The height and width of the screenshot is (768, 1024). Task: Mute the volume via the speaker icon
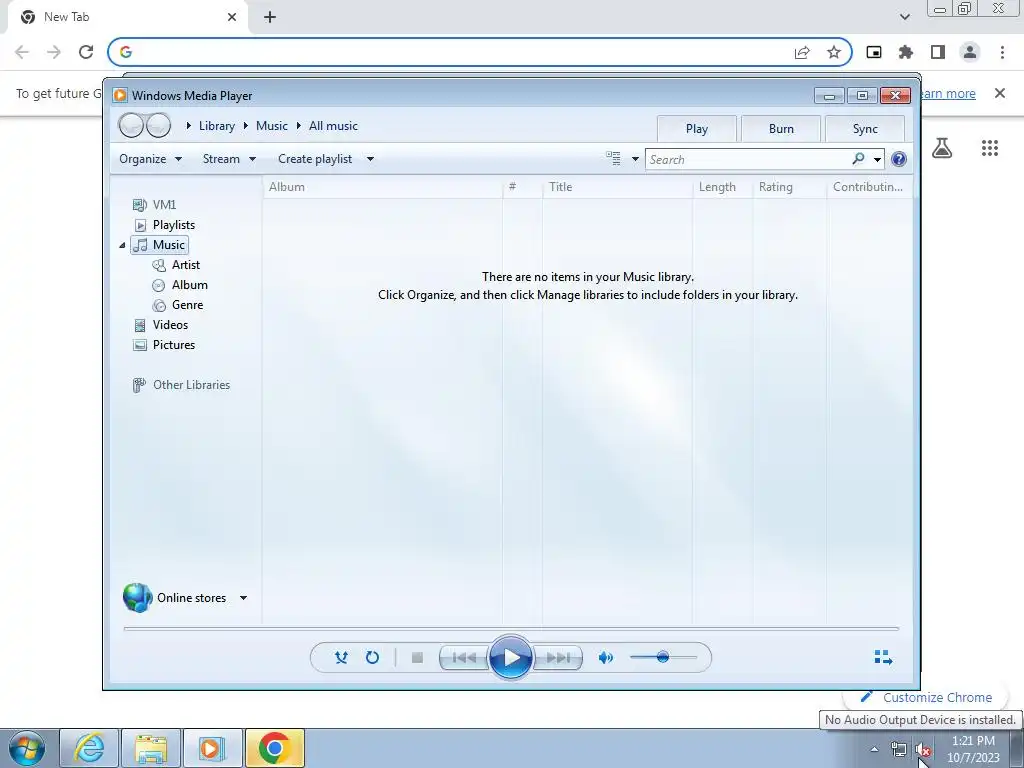point(605,658)
